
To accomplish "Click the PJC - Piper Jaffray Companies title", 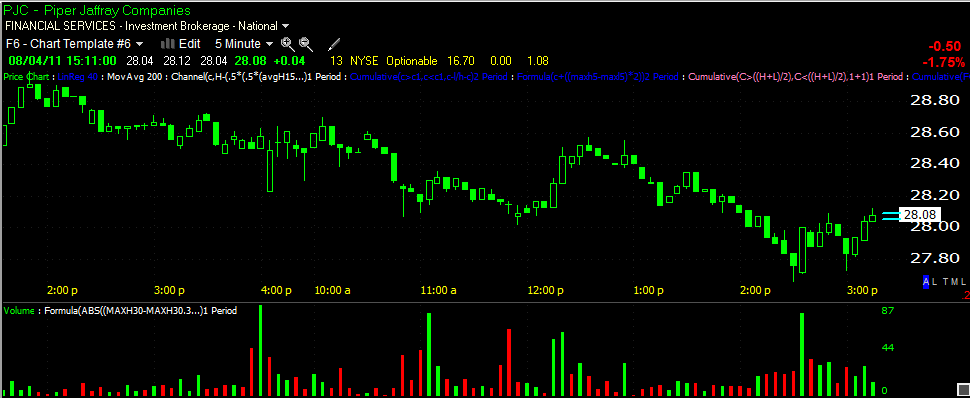I will click(x=98, y=11).
